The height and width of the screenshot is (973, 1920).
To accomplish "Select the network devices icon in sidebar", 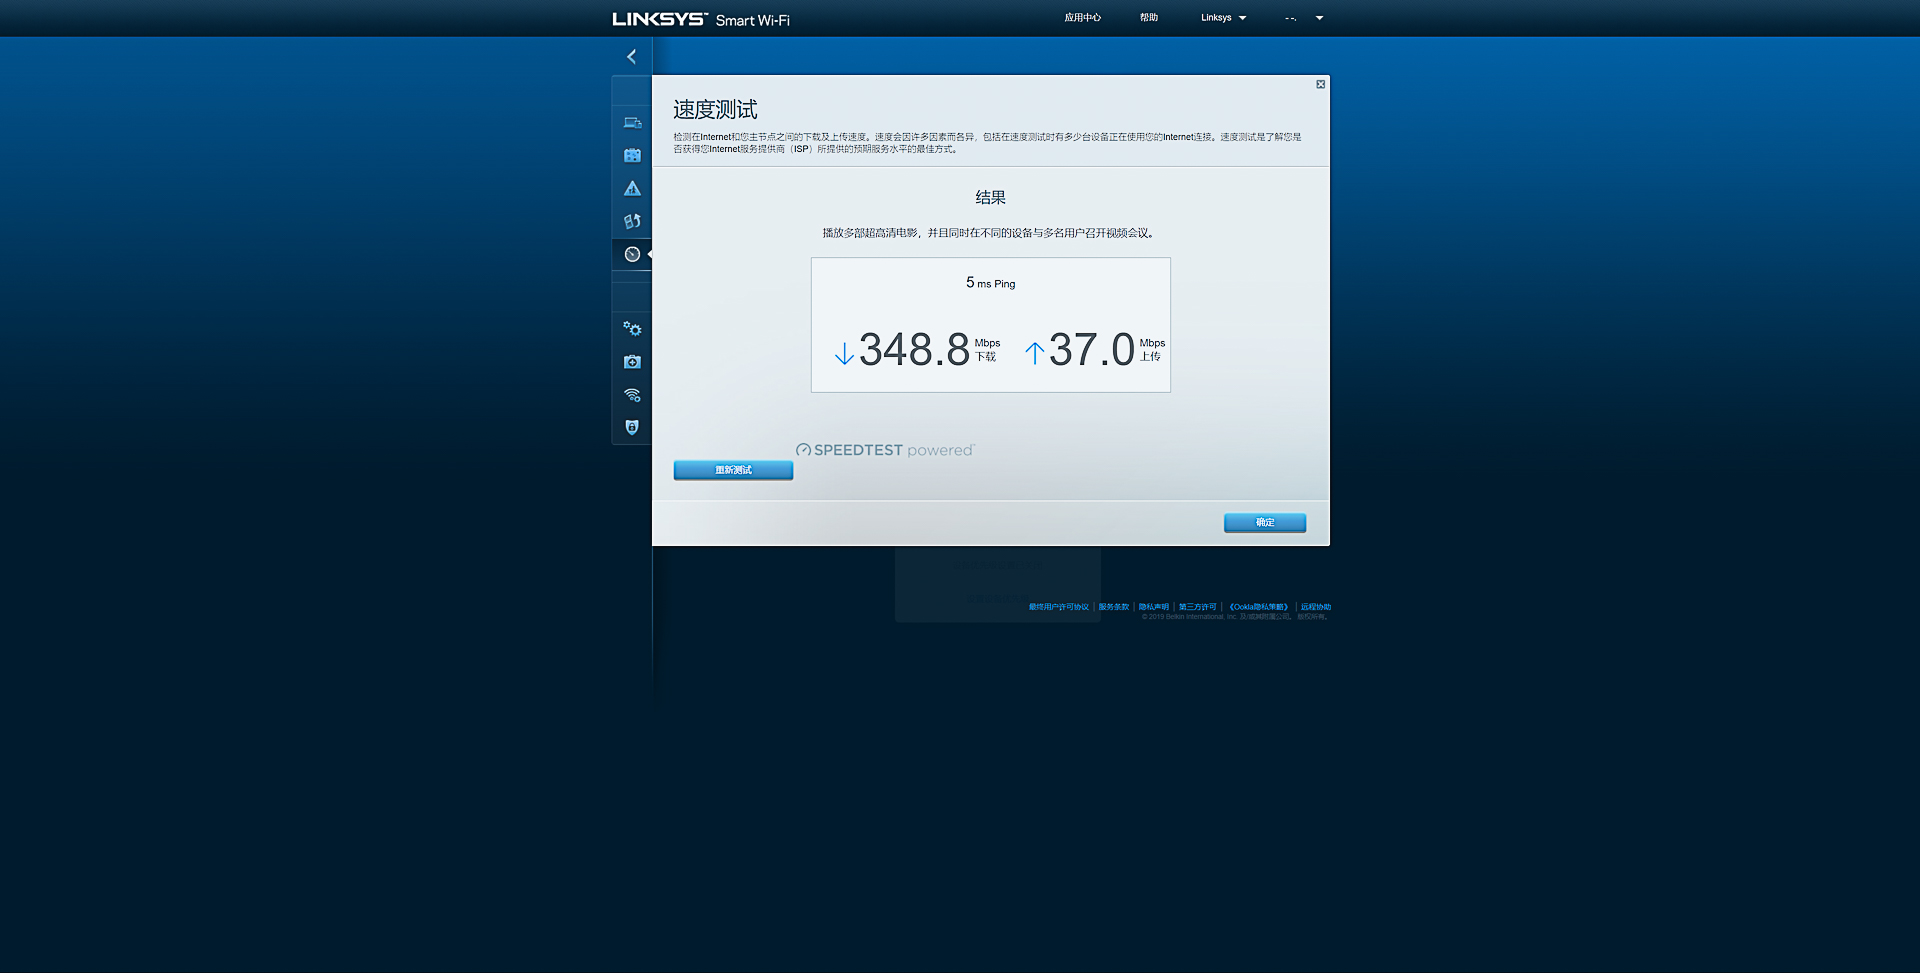I will 631,122.
